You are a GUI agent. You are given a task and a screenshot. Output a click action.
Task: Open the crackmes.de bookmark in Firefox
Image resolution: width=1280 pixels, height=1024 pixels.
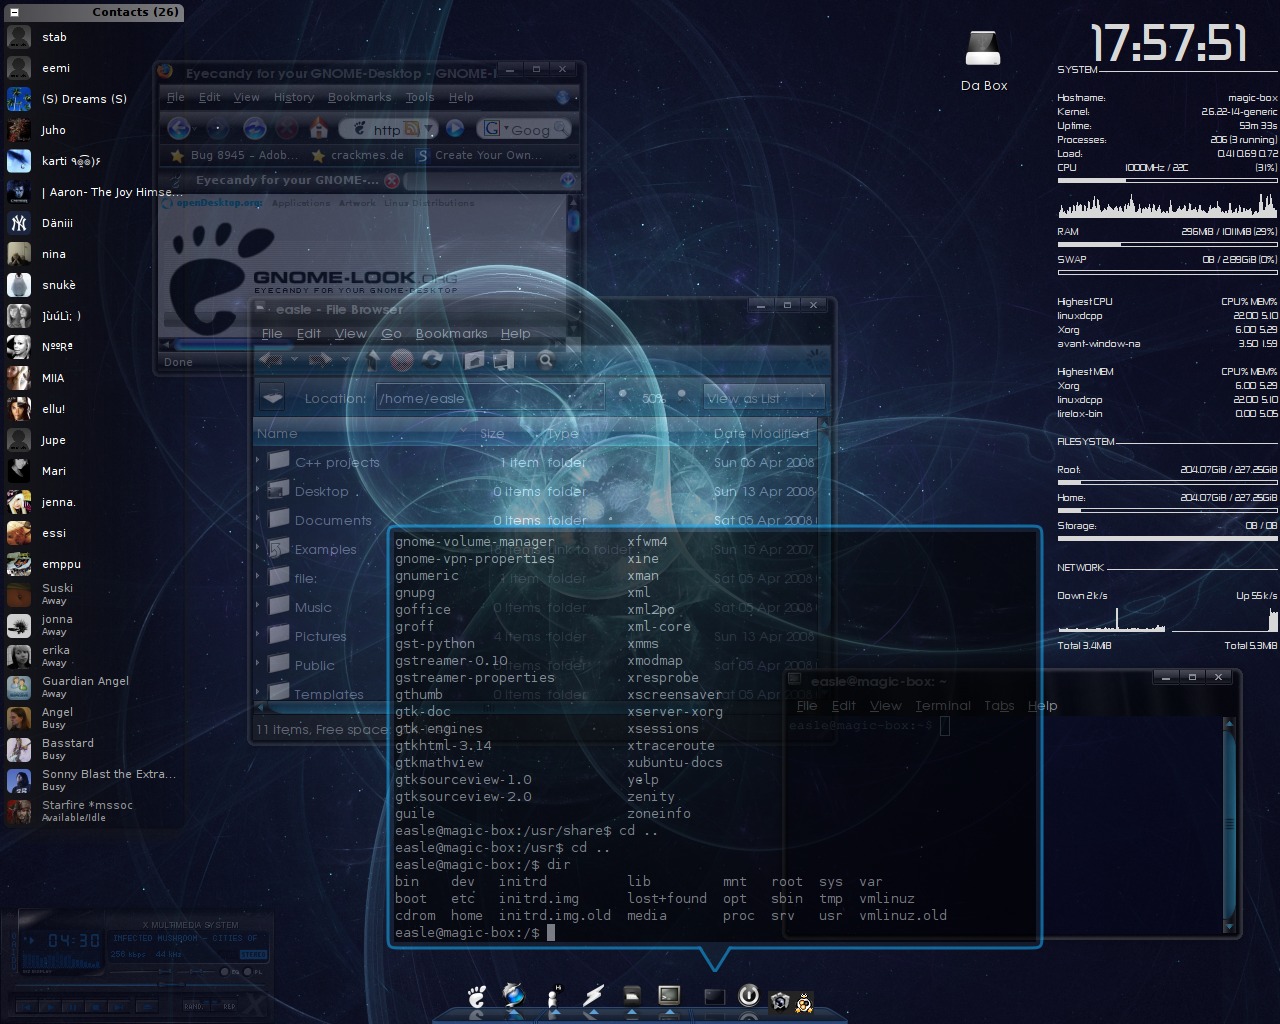(x=358, y=155)
